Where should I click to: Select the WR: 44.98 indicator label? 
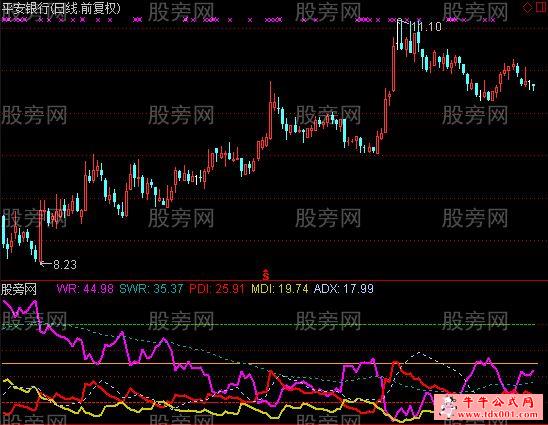point(85,289)
